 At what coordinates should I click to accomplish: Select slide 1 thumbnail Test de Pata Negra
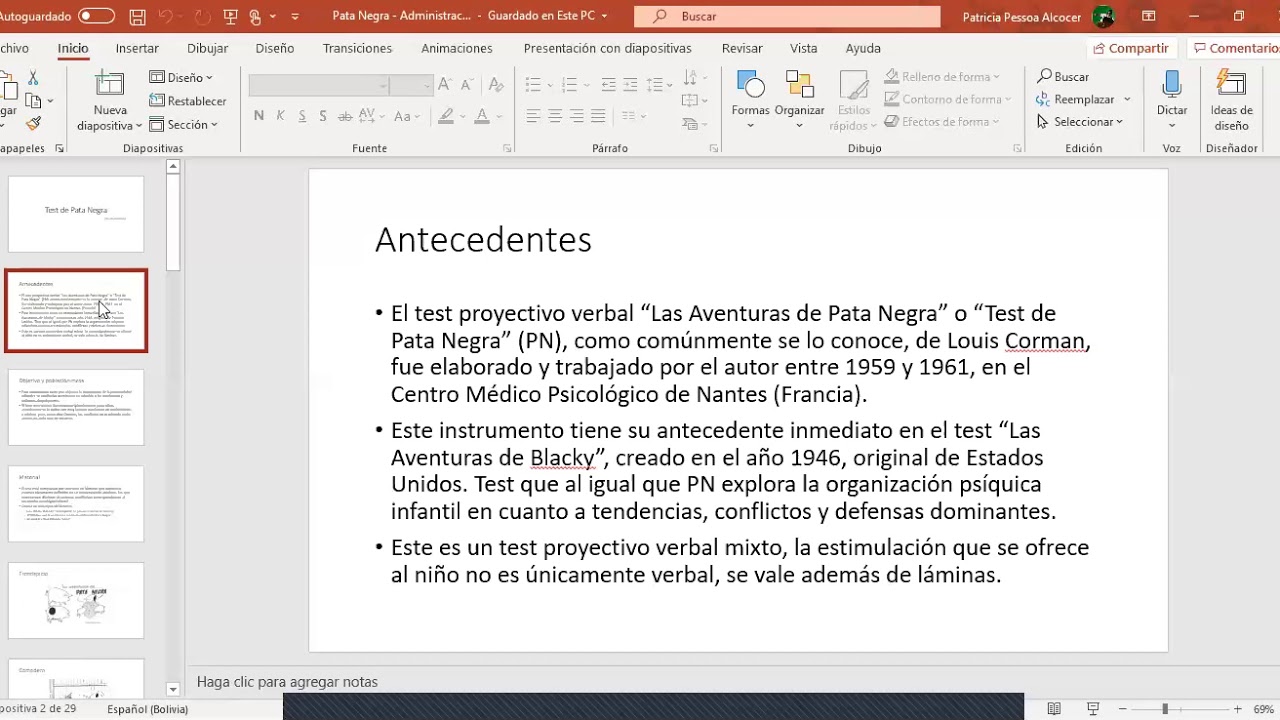click(76, 214)
